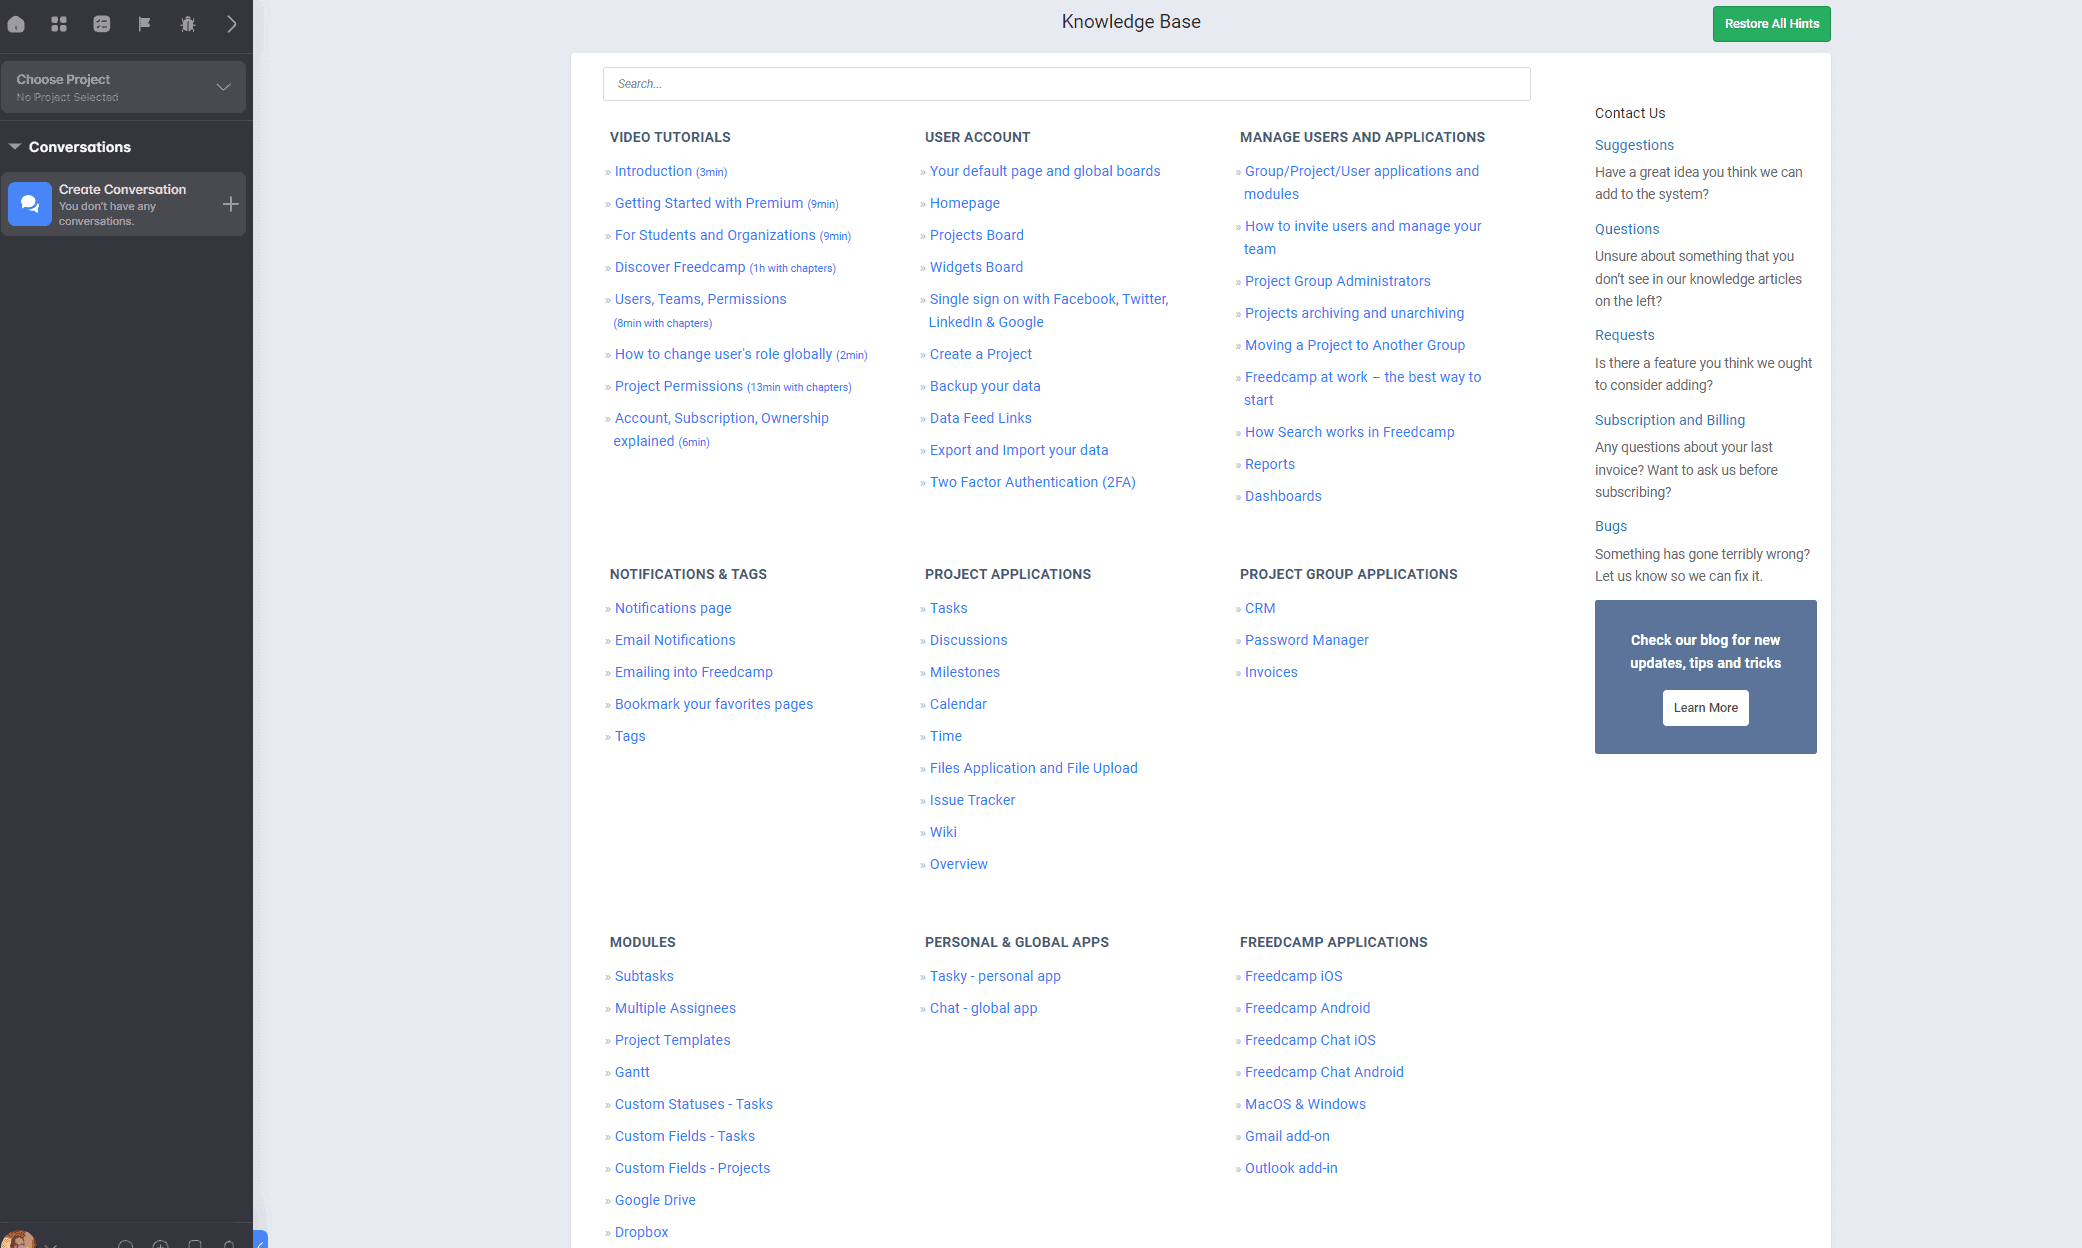Open the Password Manager article
Image resolution: width=2082 pixels, height=1248 pixels.
pos(1306,641)
